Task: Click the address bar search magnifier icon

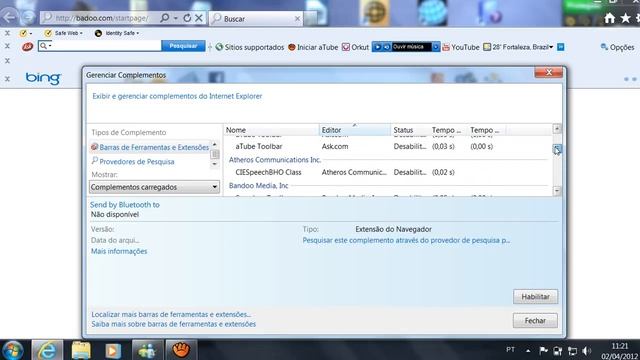Action: coord(165,18)
